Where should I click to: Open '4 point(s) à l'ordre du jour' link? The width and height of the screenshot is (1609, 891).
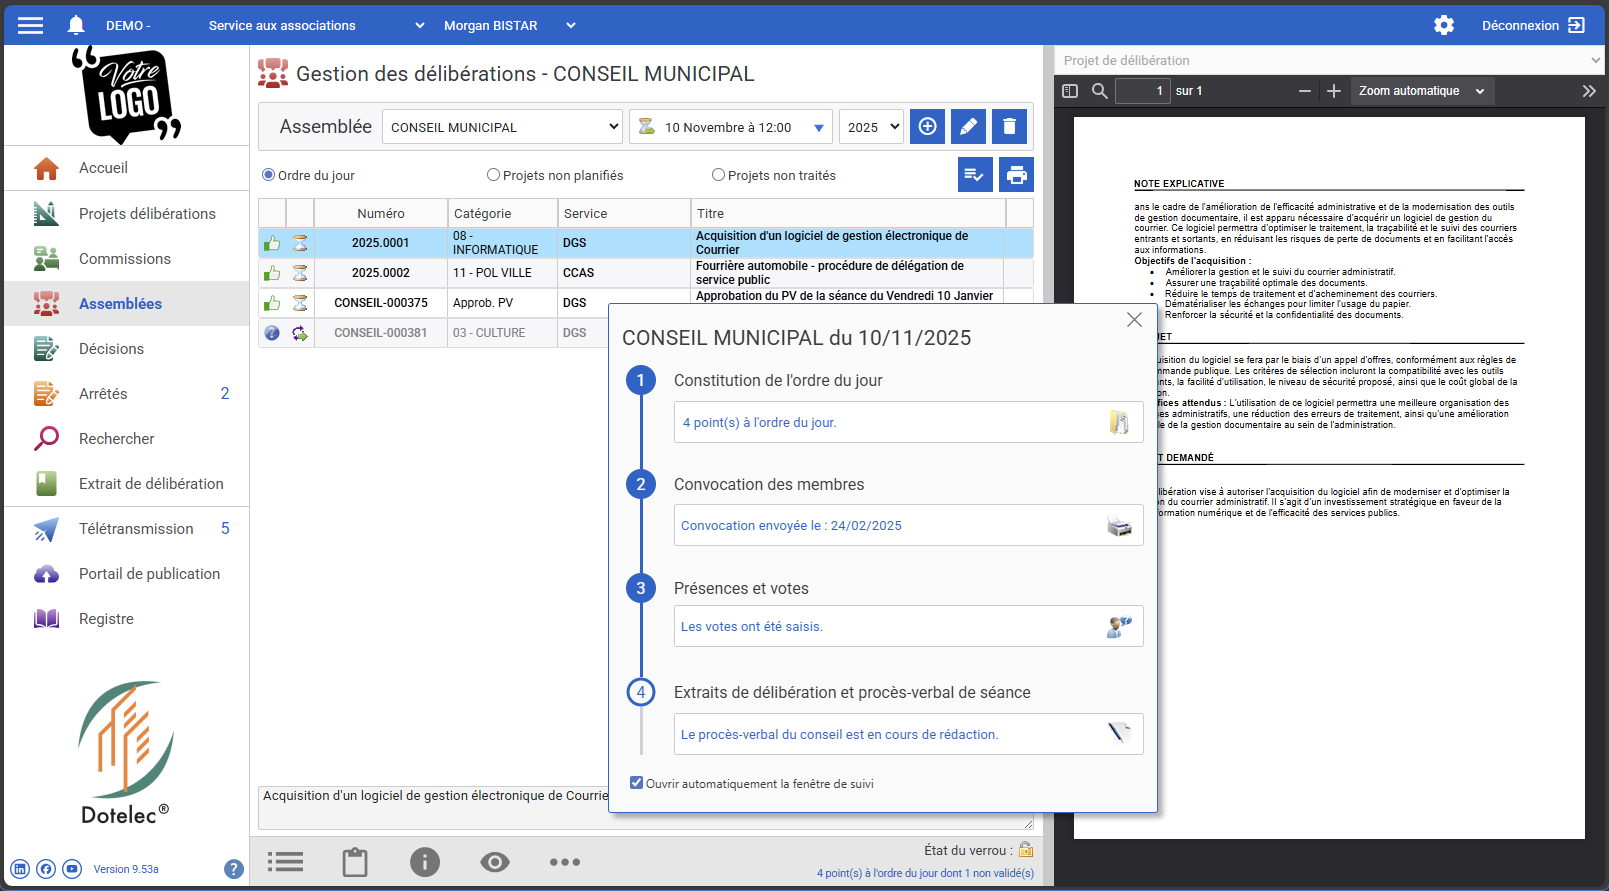[x=760, y=423]
